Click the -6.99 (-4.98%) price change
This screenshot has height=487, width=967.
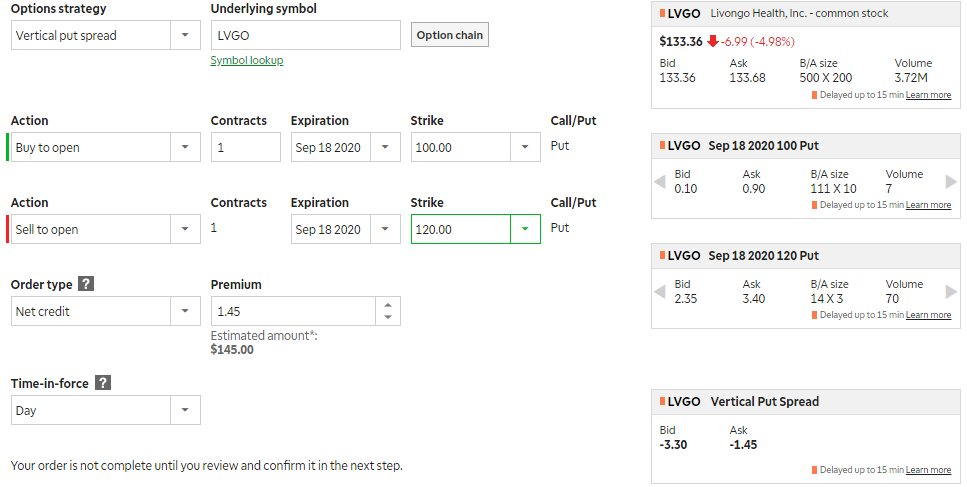click(x=757, y=41)
